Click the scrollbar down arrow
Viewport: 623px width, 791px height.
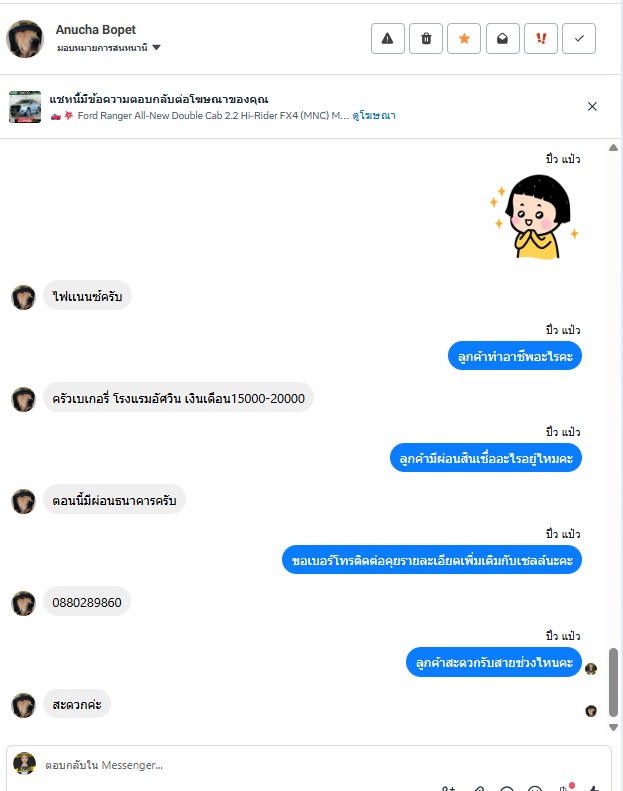pos(613,727)
